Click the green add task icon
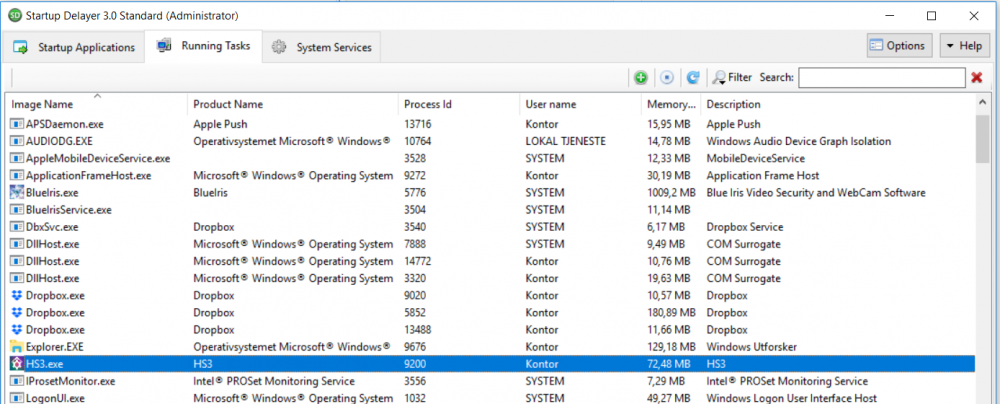The height and width of the screenshot is (404, 1000). [x=641, y=77]
